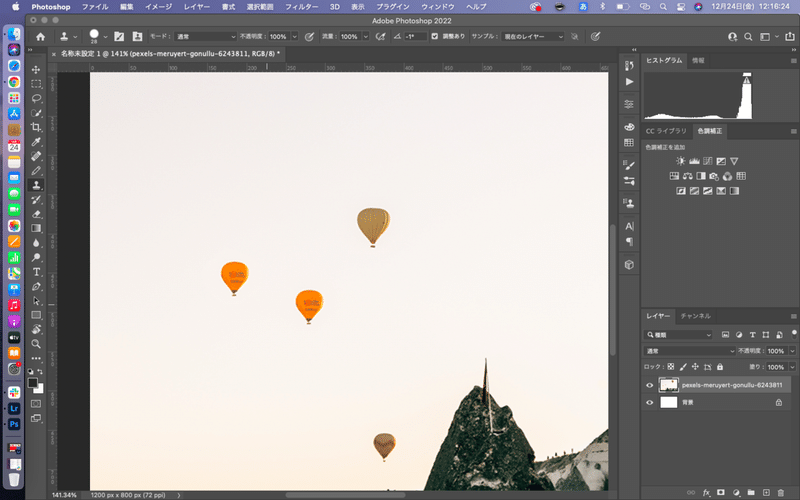Select the Zoom tool in toolbox

click(36, 344)
